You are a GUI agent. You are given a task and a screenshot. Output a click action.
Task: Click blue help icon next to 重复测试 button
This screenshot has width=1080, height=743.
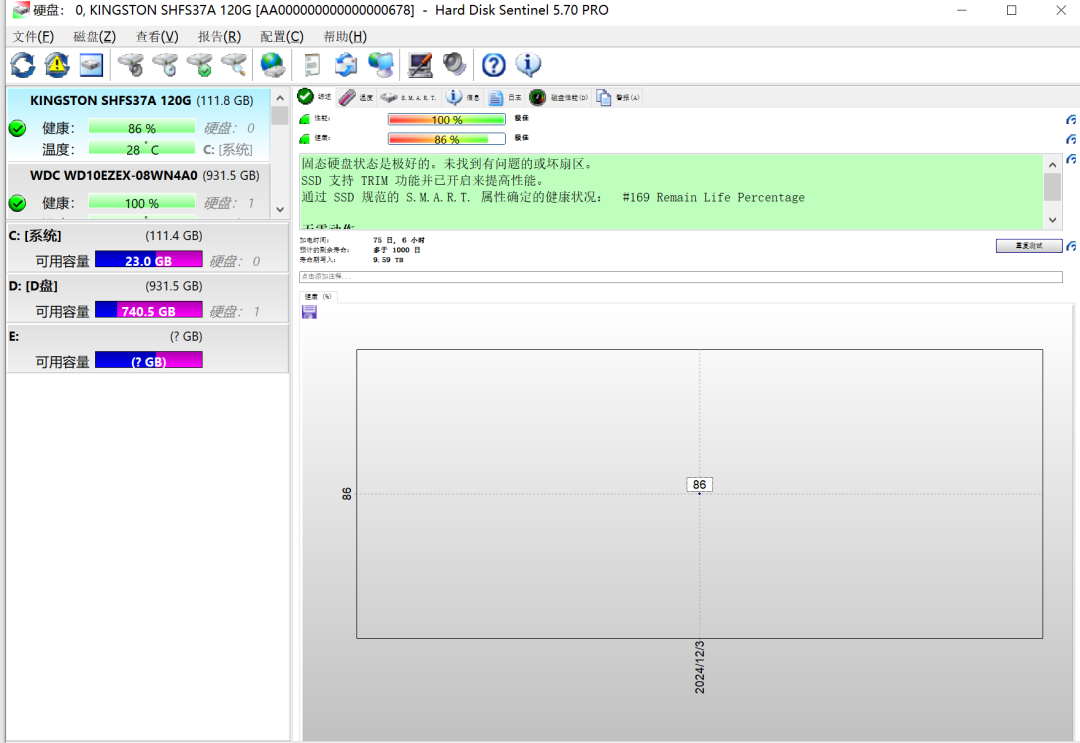click(1071, 246)
